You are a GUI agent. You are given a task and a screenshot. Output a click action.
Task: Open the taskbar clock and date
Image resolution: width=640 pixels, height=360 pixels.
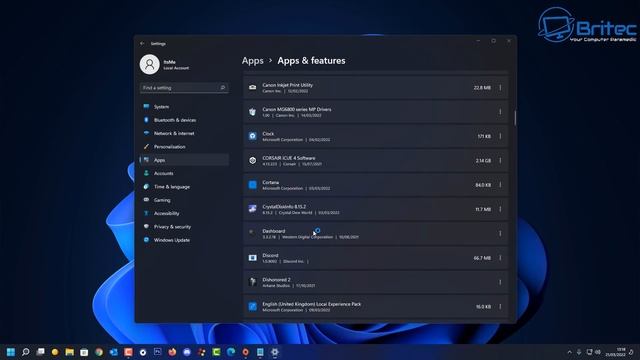point(616,352)
